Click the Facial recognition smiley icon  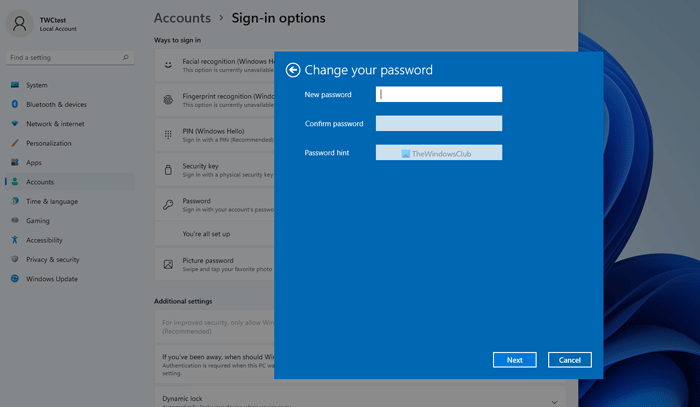point(168,65)
